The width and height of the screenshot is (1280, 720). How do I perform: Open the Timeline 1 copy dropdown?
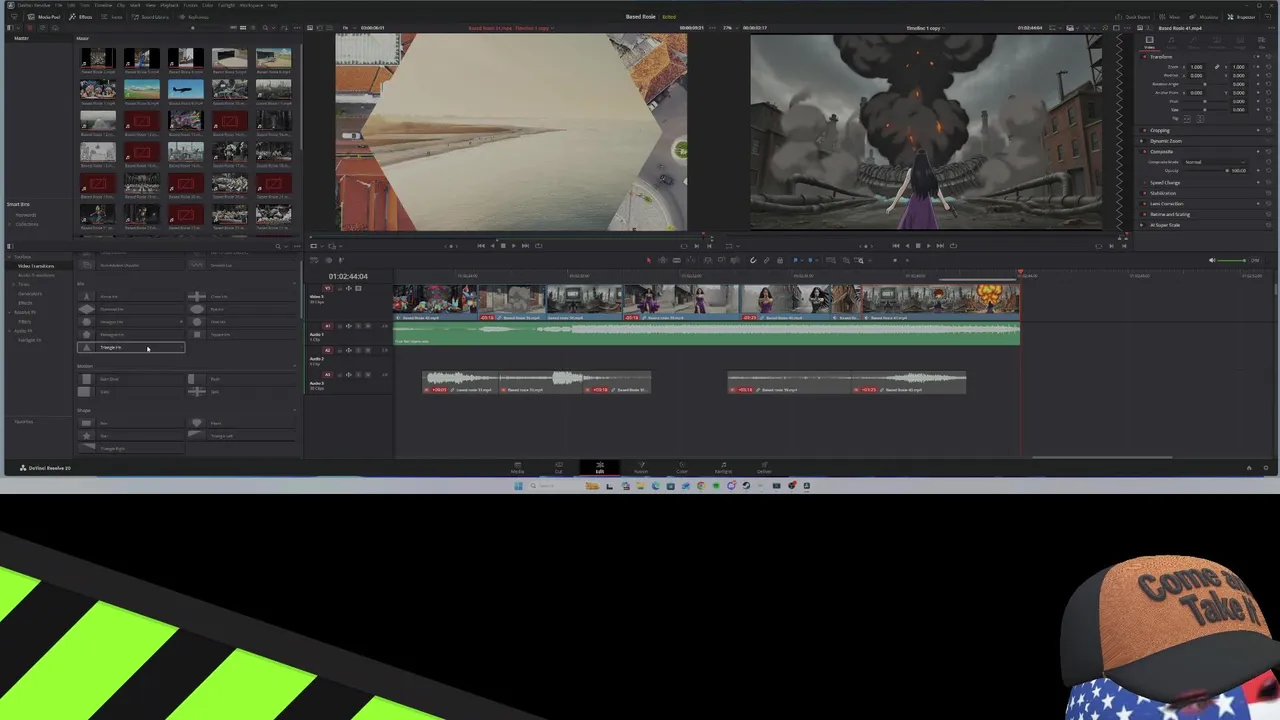pyautogui.click(x=926, y=28)
